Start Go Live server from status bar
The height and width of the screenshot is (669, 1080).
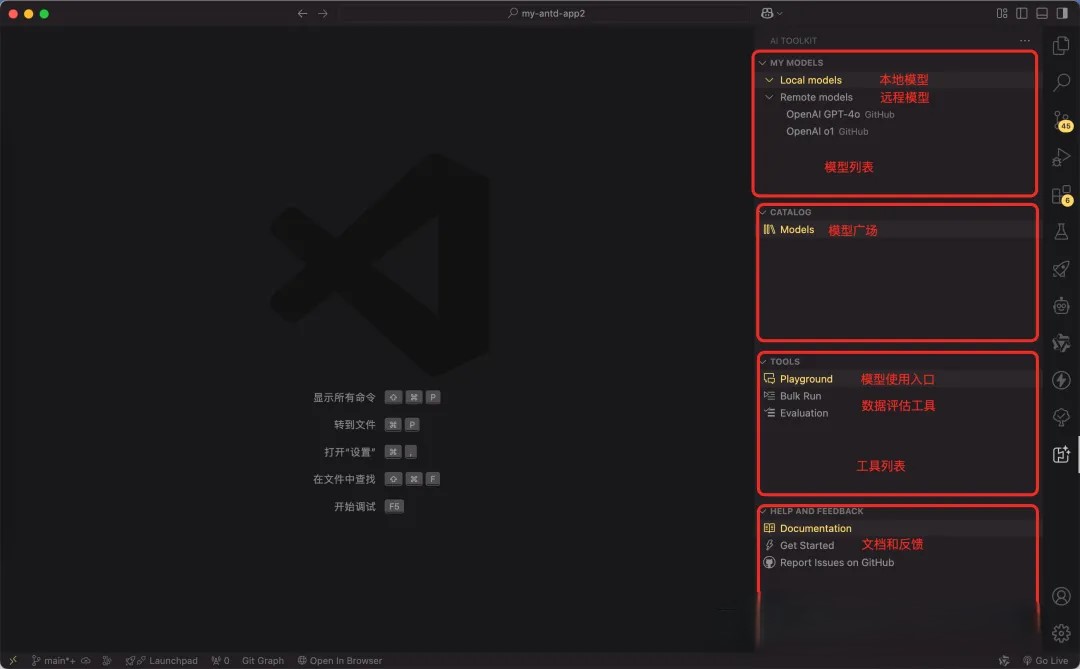pyautogui.click(x=1046, y=660)
